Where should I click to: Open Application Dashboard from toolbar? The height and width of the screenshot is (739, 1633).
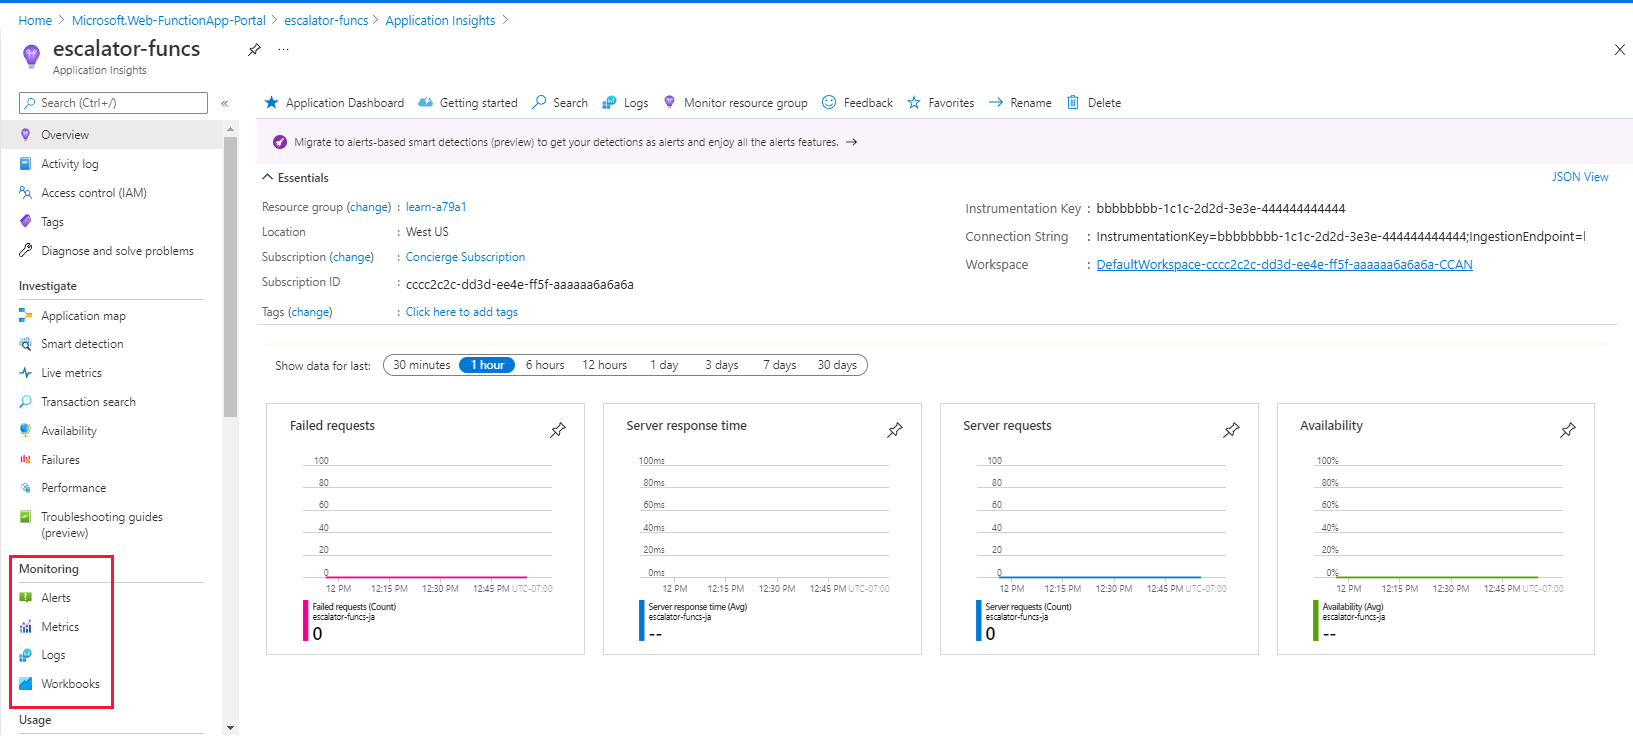(x=334, y=103)
